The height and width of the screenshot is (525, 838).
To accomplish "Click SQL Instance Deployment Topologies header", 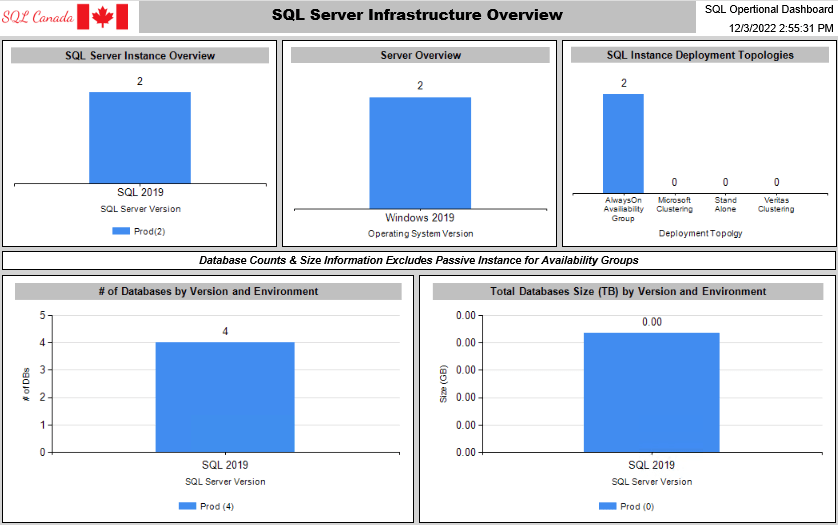I will 700,56.
